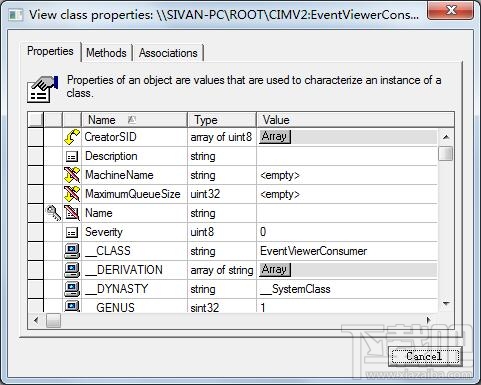Click the Name row's crossed-out property icon
Image resolution: width=481 pixels, height=385 pixels.
tap(72, 213)
